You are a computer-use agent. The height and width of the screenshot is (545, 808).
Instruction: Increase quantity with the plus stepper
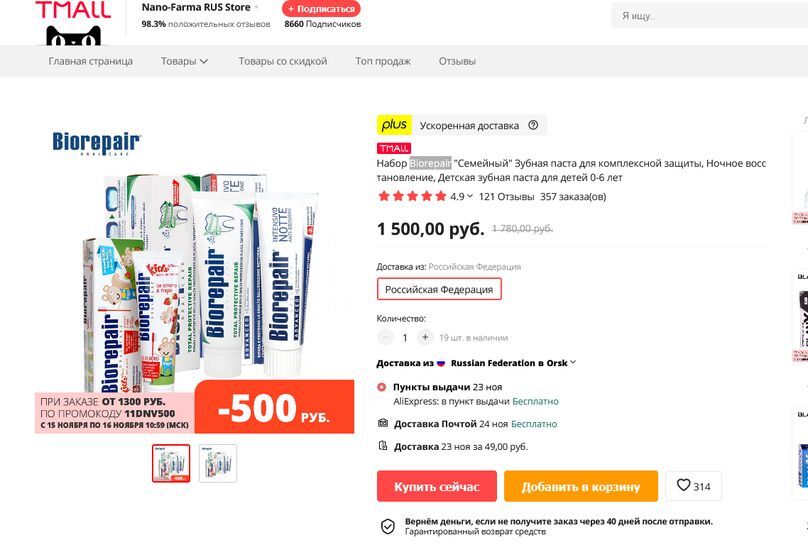pos(425,337)
